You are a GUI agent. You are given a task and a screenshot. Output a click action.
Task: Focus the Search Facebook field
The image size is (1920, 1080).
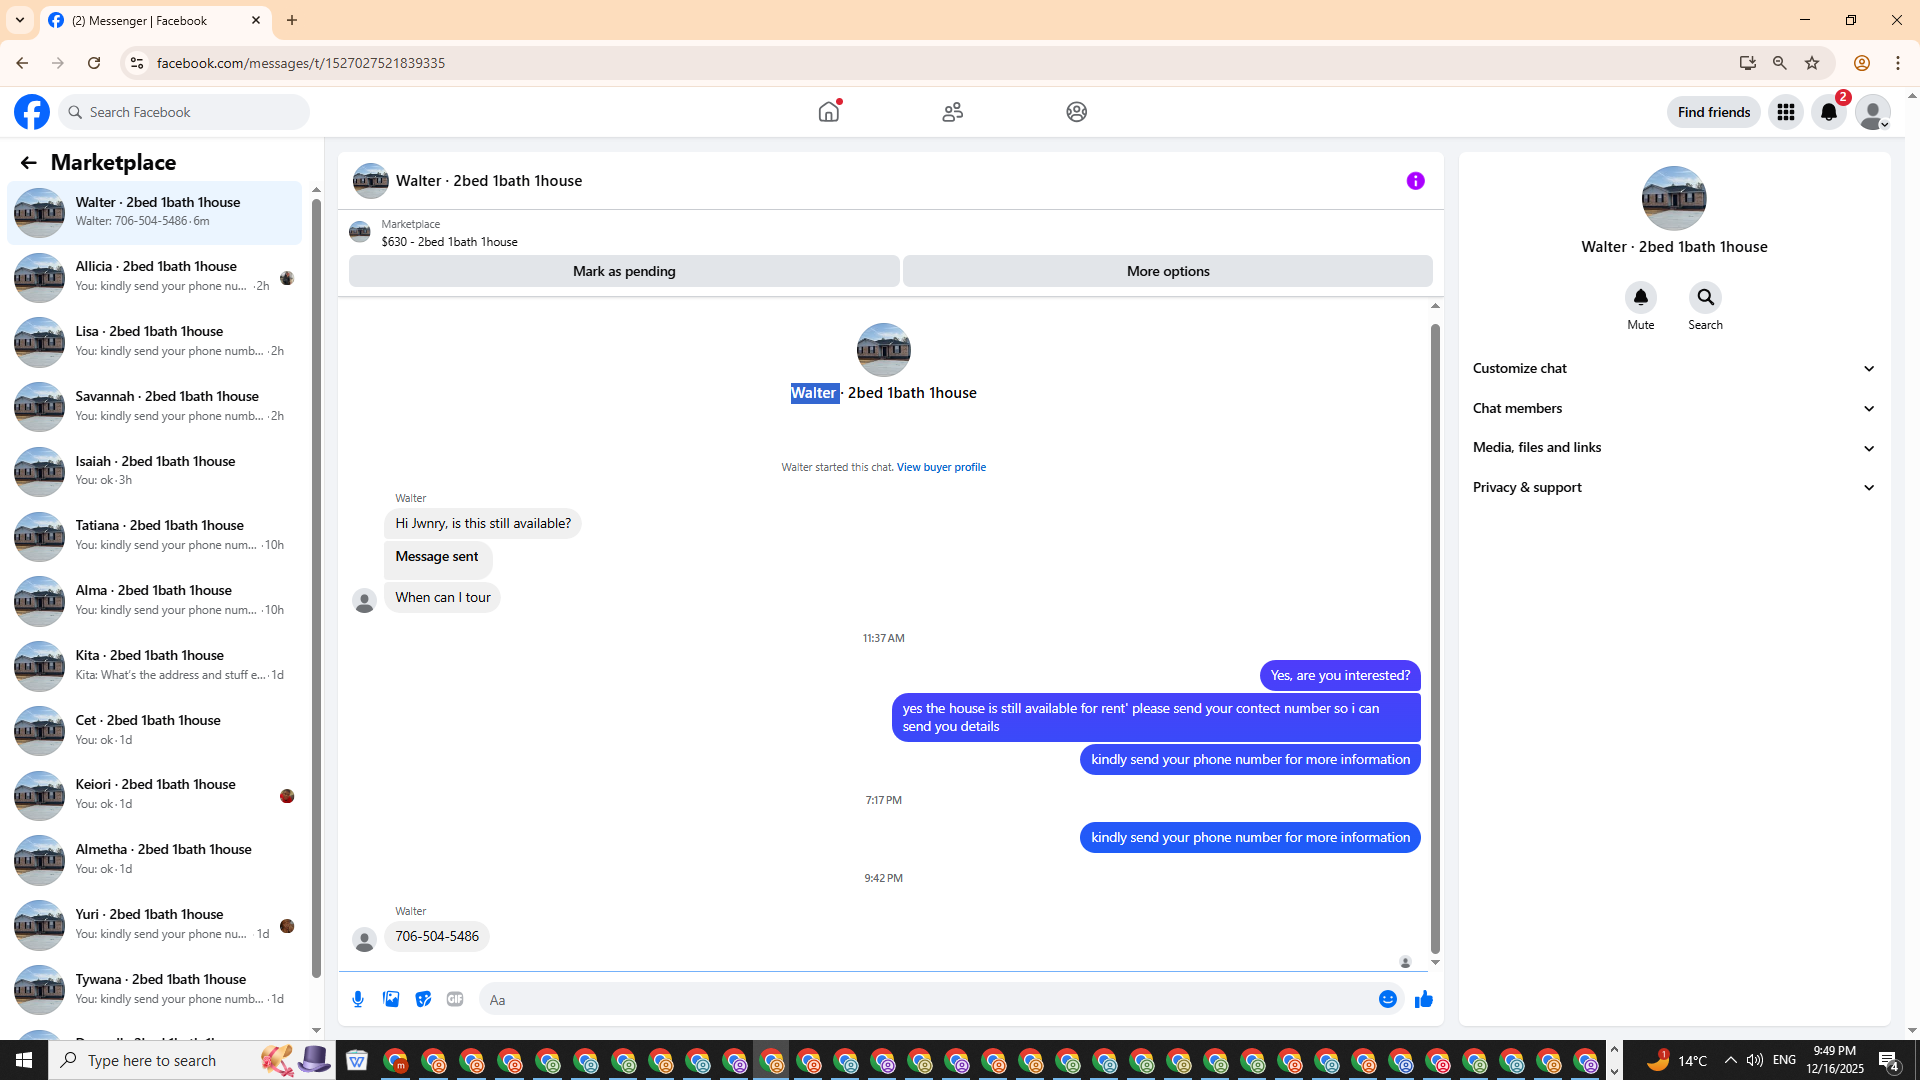pos(184,112)
